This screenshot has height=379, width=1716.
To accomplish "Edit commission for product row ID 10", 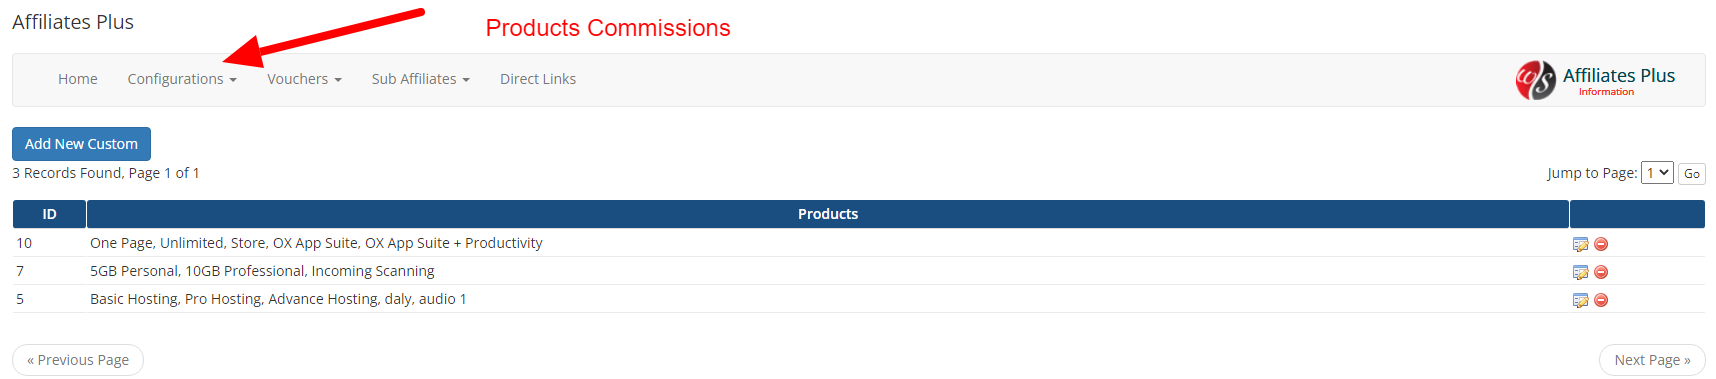I will (x=1580, y=244).
